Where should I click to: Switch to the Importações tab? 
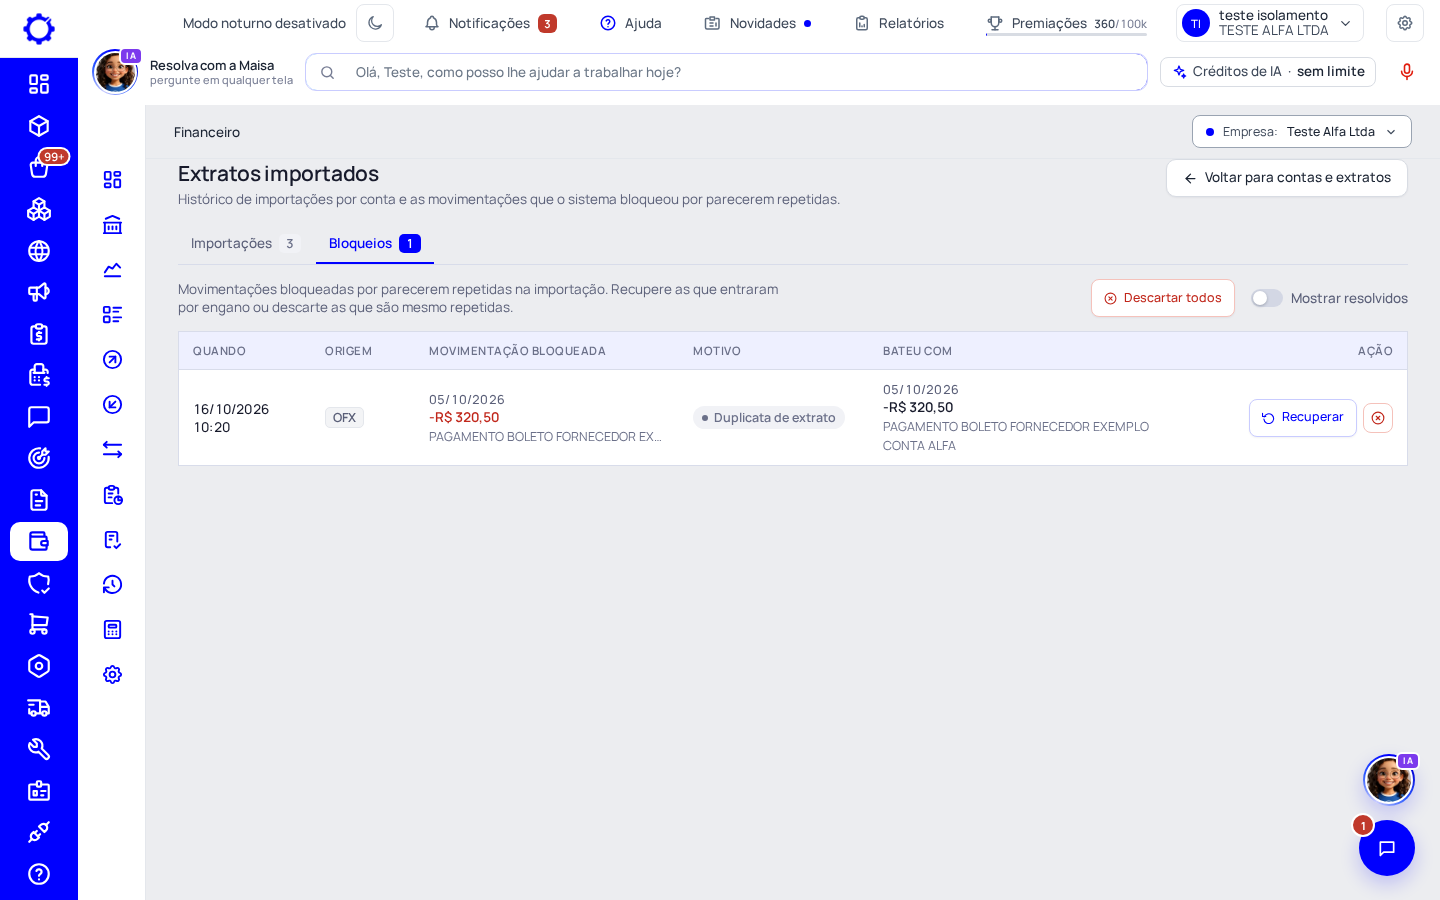pos(245,244)
